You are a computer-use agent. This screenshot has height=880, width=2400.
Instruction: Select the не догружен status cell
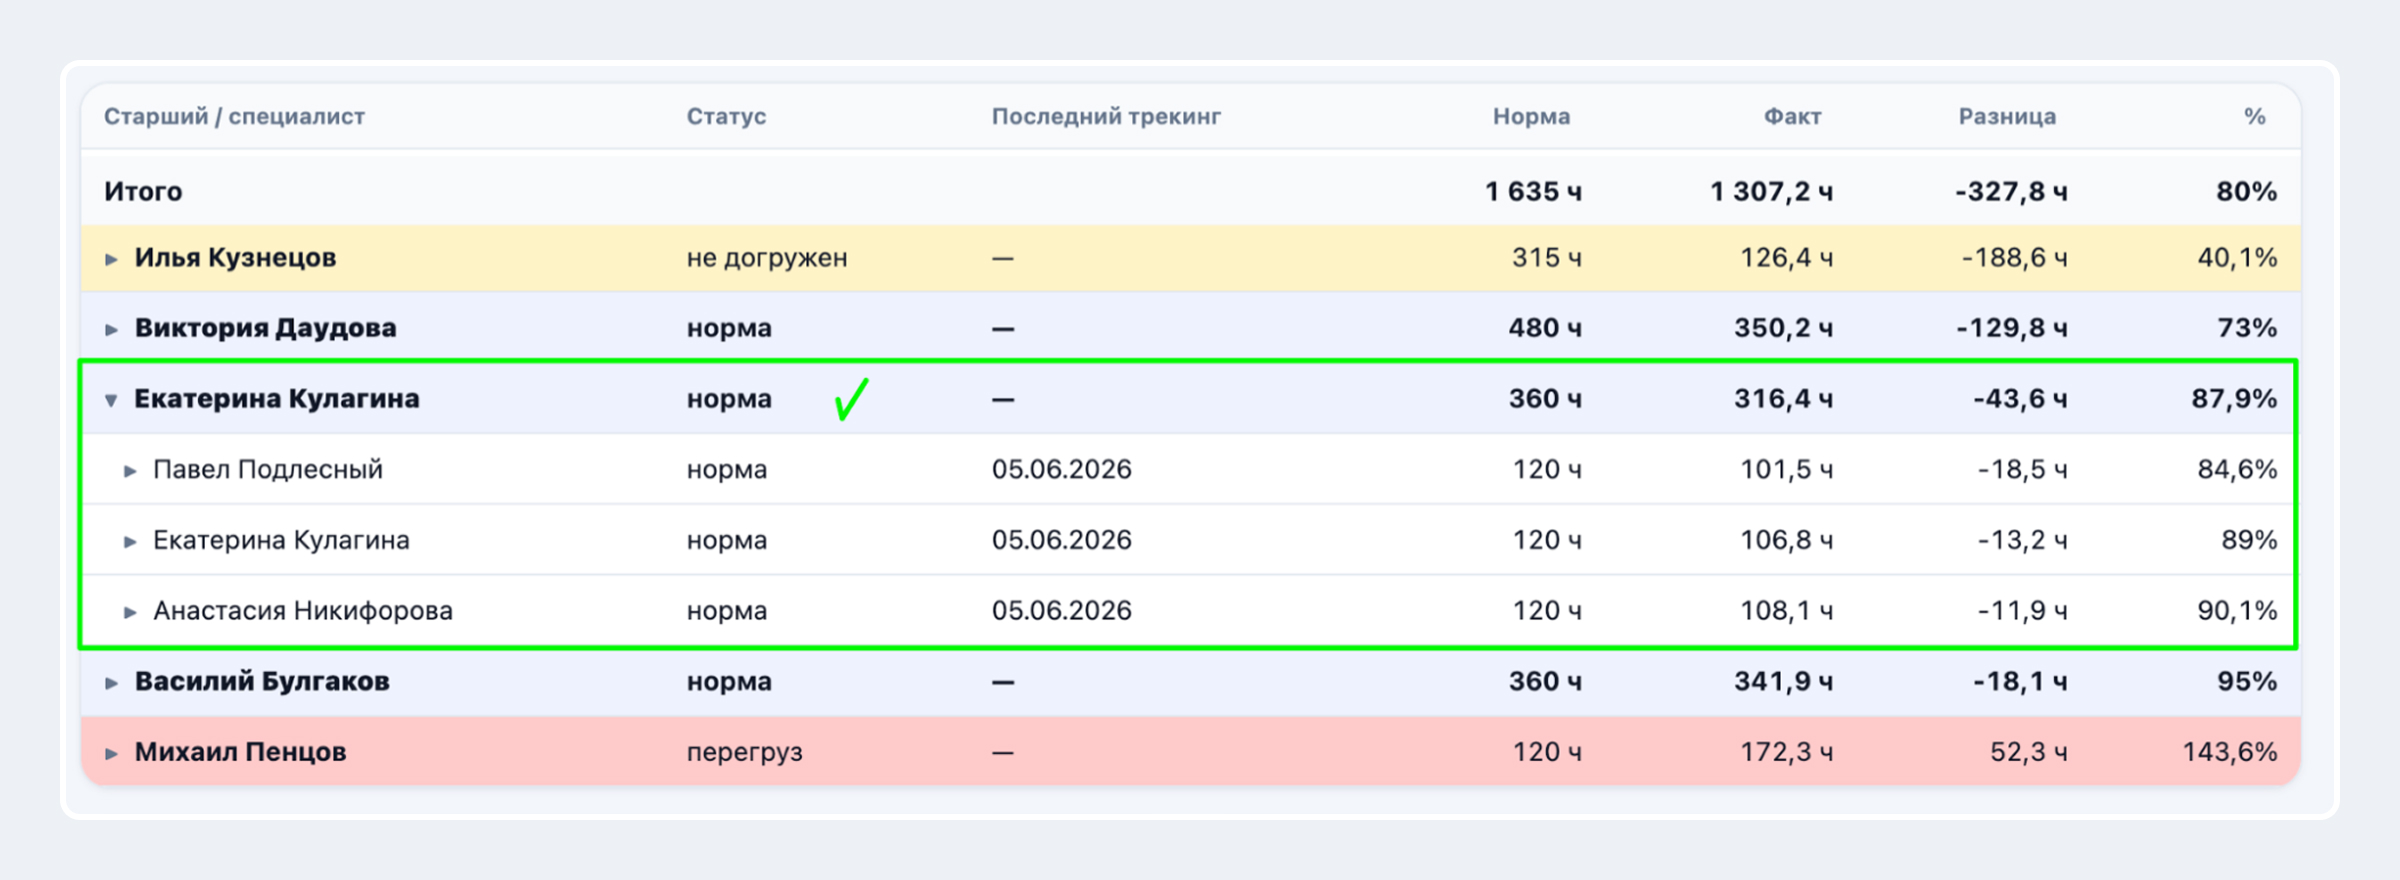click(766, 258)
